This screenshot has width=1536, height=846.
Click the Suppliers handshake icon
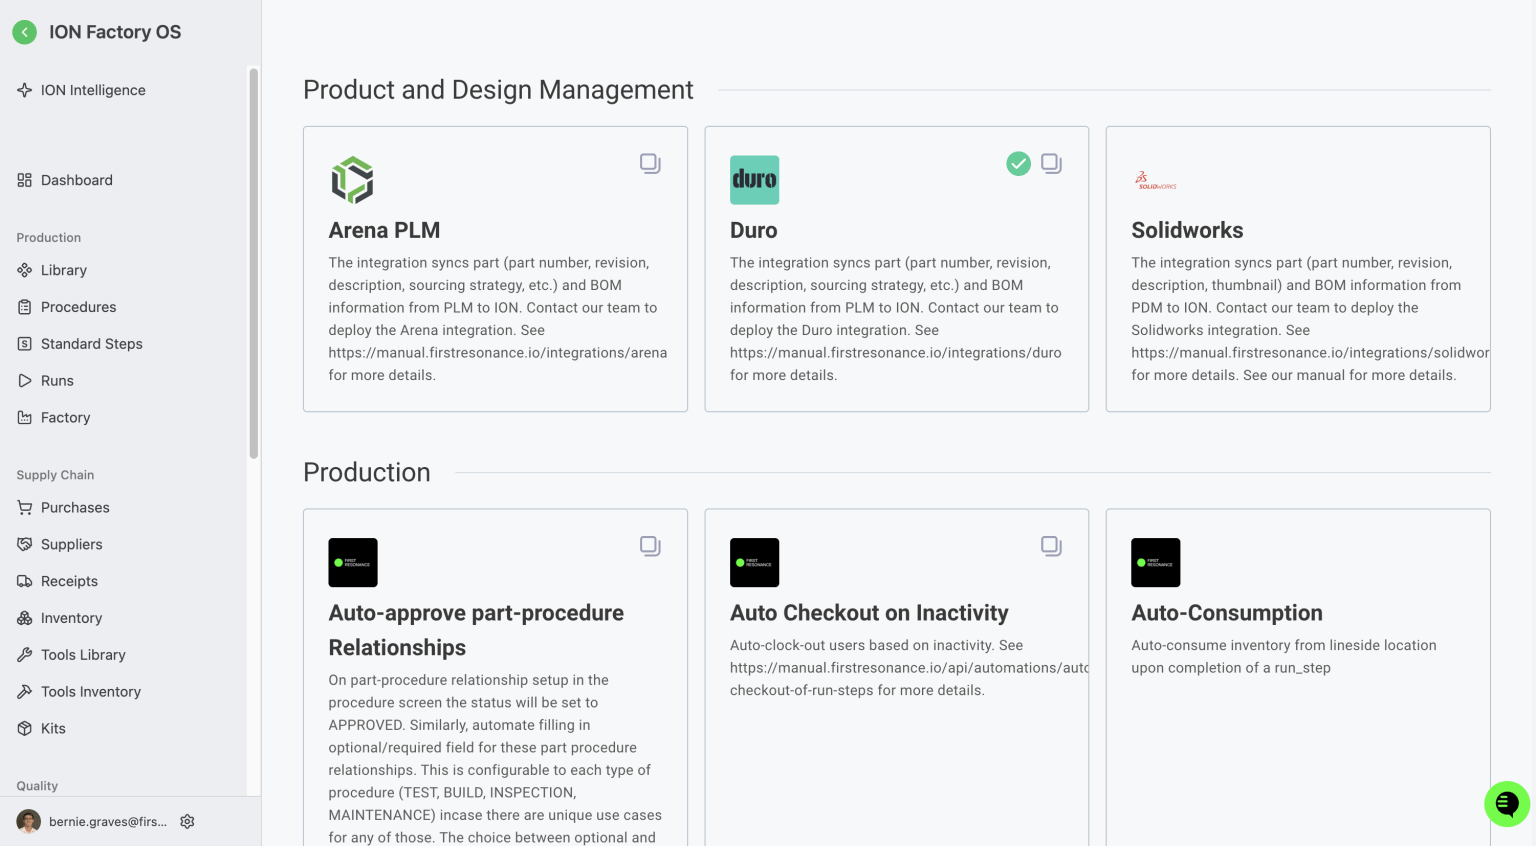click(24, 545)
